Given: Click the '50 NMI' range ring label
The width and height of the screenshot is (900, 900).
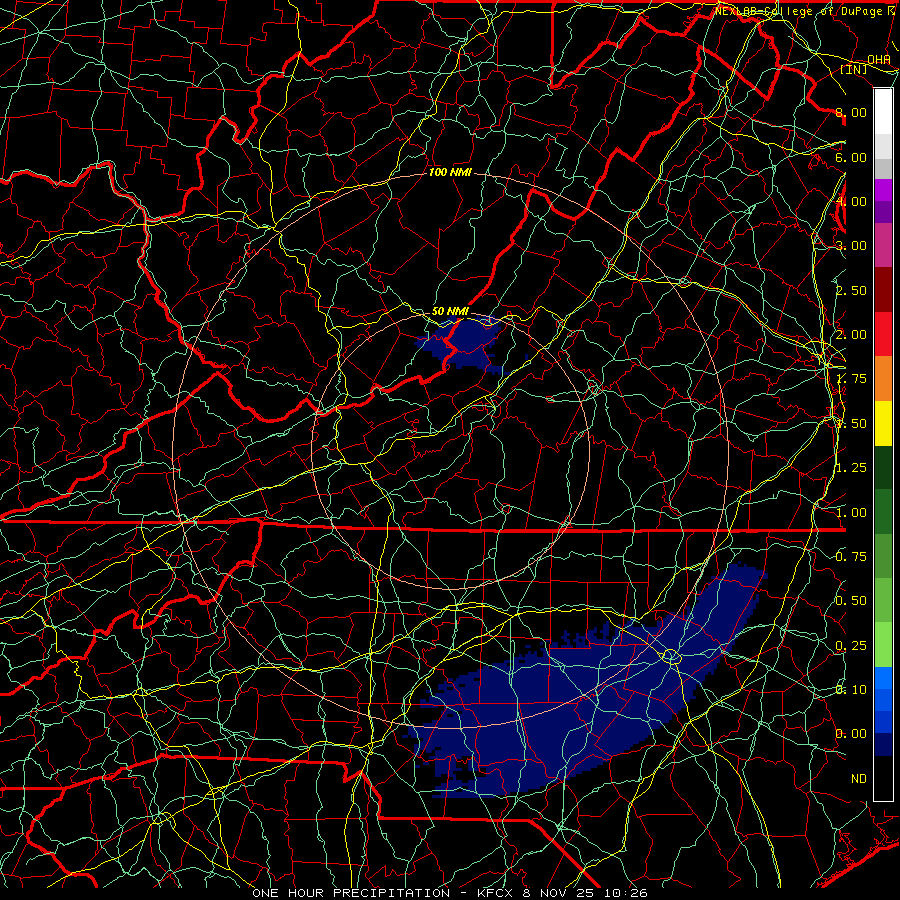Looking at the screenshot, I should pyautogui.click(x=450, y=311).
